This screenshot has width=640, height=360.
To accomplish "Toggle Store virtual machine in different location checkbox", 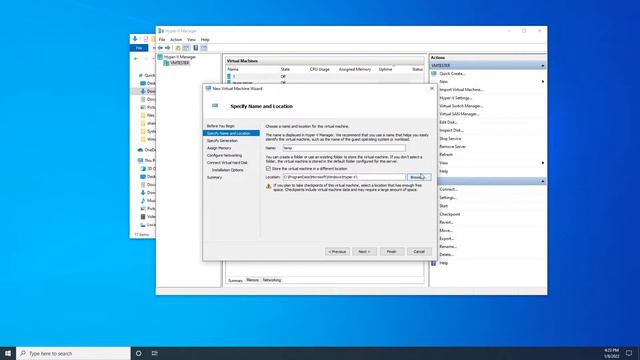I will click(x=268, y=168).
